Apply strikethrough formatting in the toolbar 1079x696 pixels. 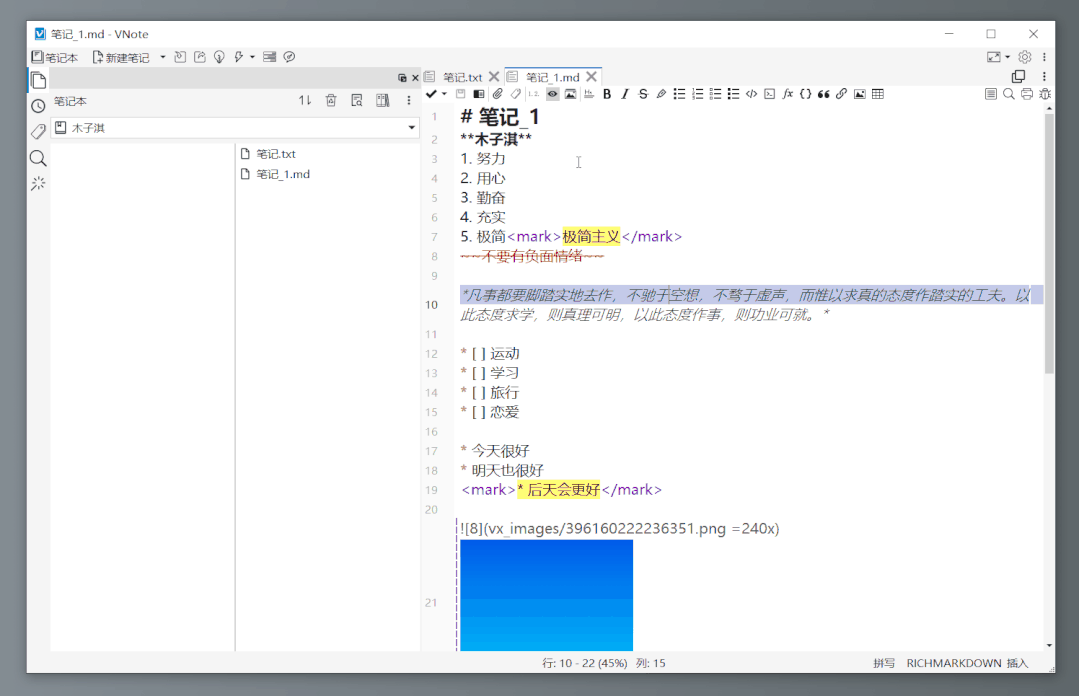643,94
